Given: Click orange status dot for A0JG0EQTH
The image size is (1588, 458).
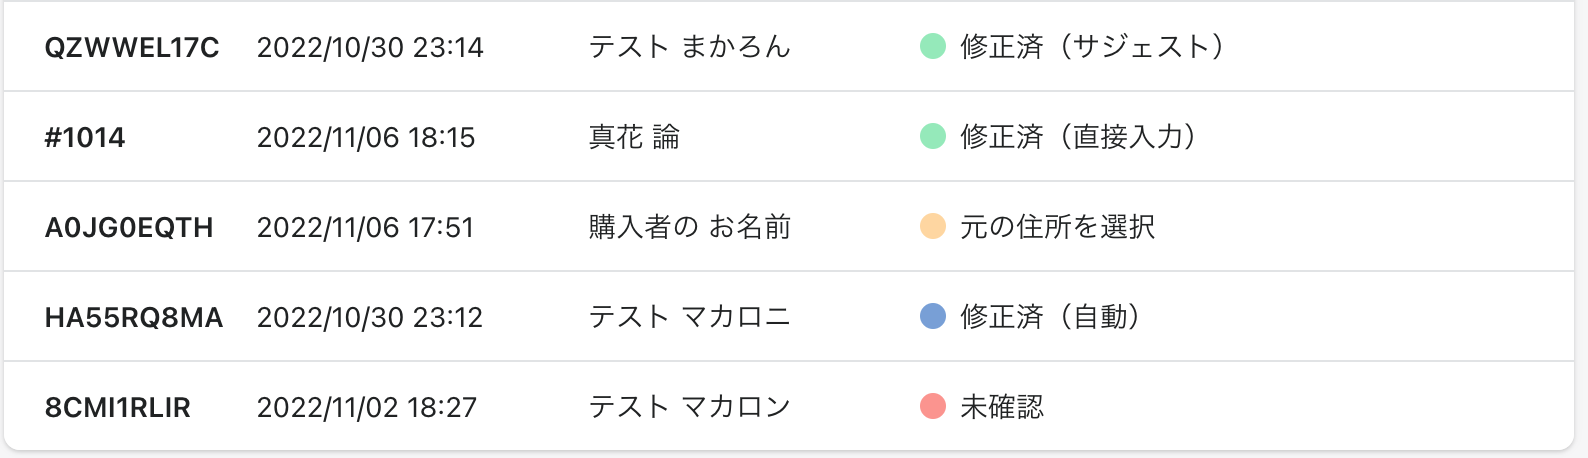Looking at the screenshot, I should pyautogui.click(x=933, y=226).
